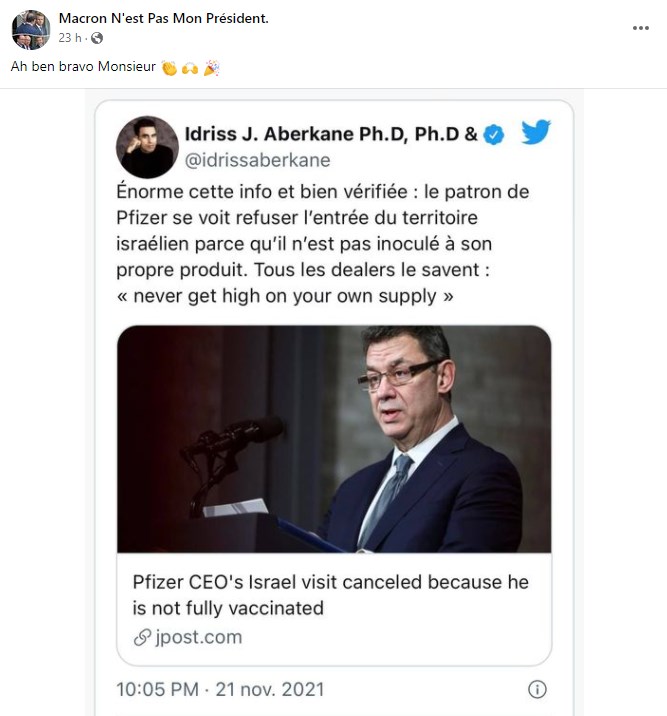This screenshot has width=667, height=716.
Task: Open Macron N'est Pas Mon Président page avatar
Action: pos(31,30)
